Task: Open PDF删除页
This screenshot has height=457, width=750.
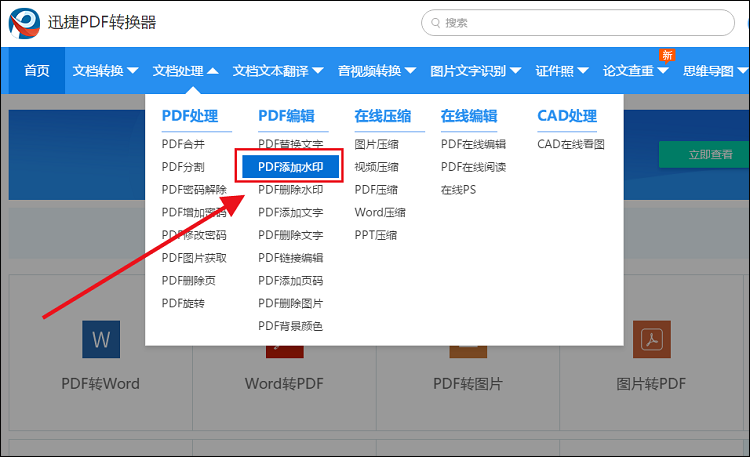Action: (x=188, y=280)
